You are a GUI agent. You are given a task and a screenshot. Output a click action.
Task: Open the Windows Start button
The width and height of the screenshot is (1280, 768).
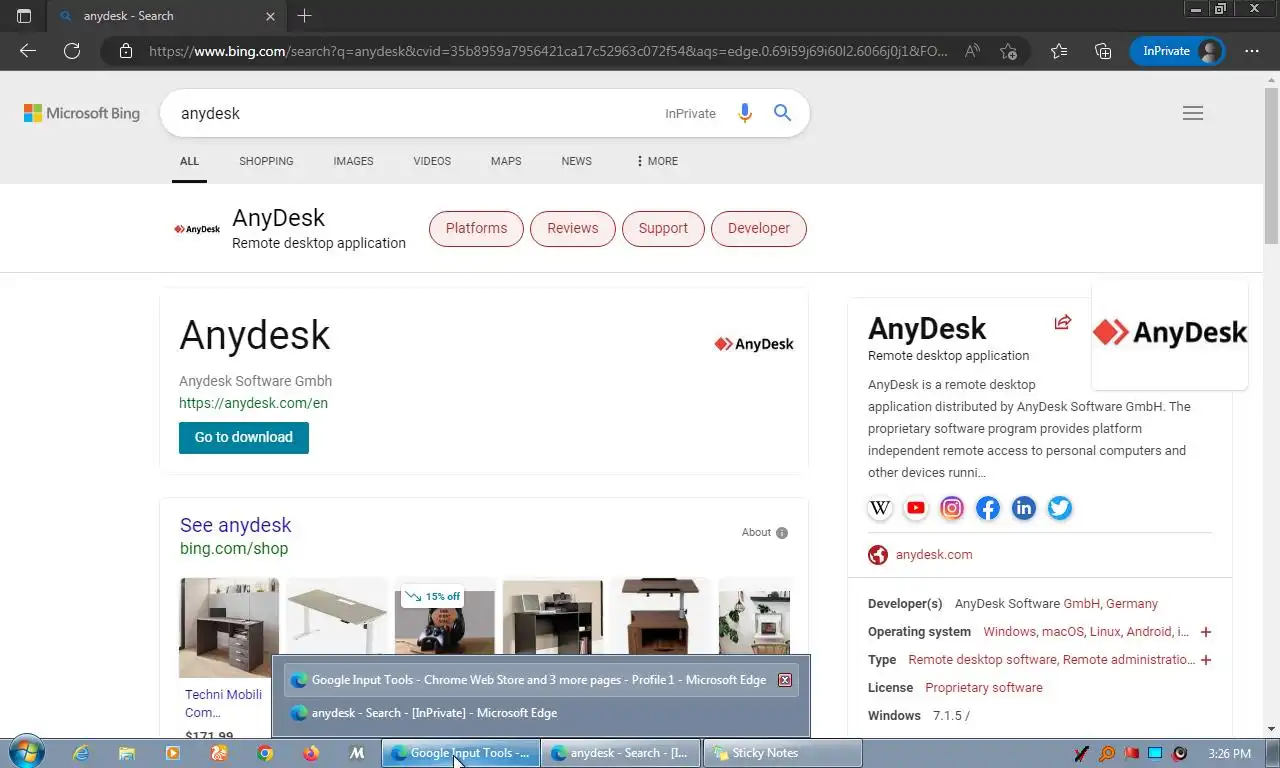(x=25, y=753)
